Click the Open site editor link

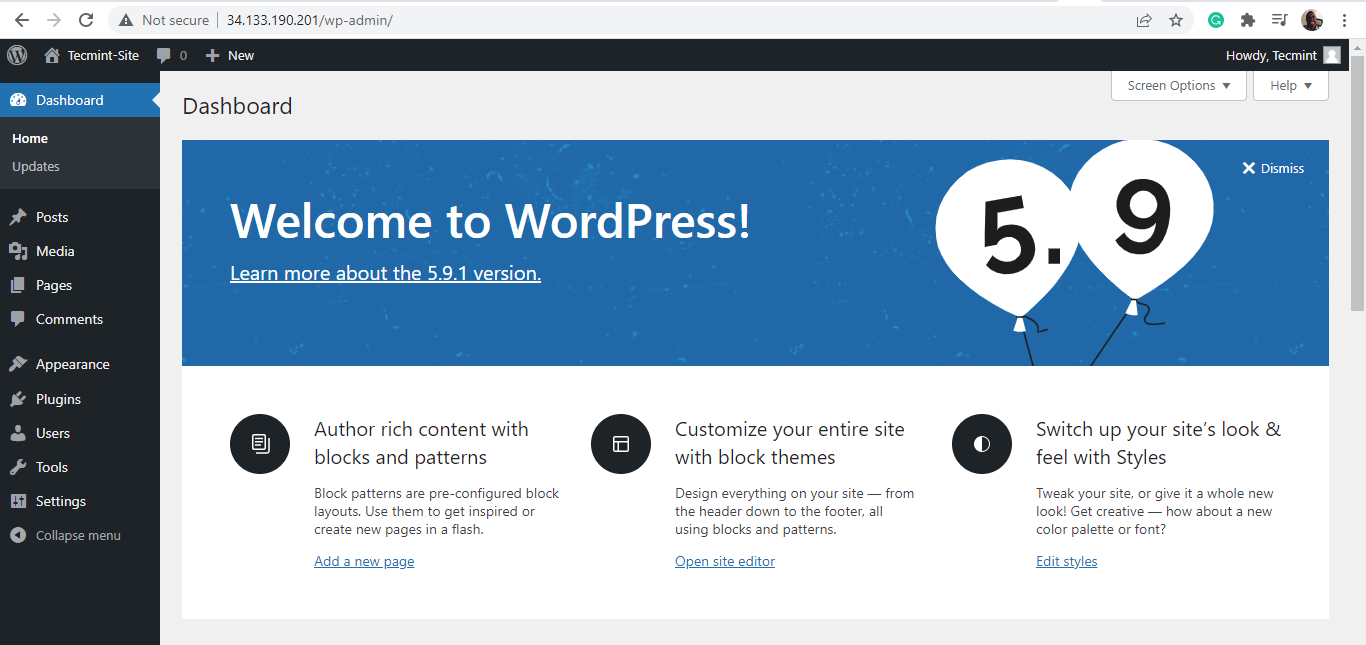(725, 561)
